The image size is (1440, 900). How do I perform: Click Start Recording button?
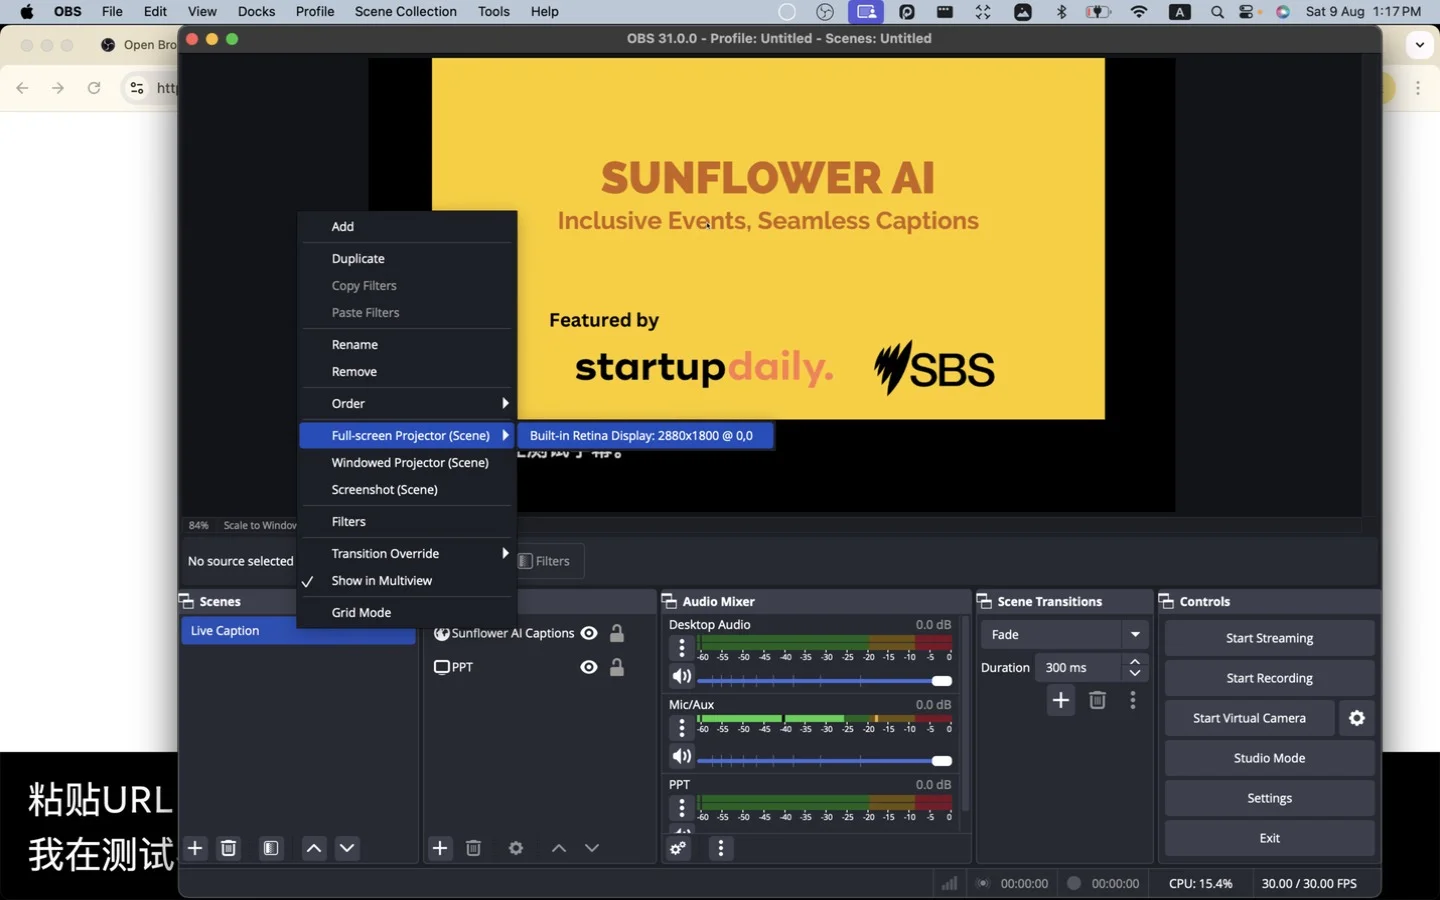pos(1269,678)
